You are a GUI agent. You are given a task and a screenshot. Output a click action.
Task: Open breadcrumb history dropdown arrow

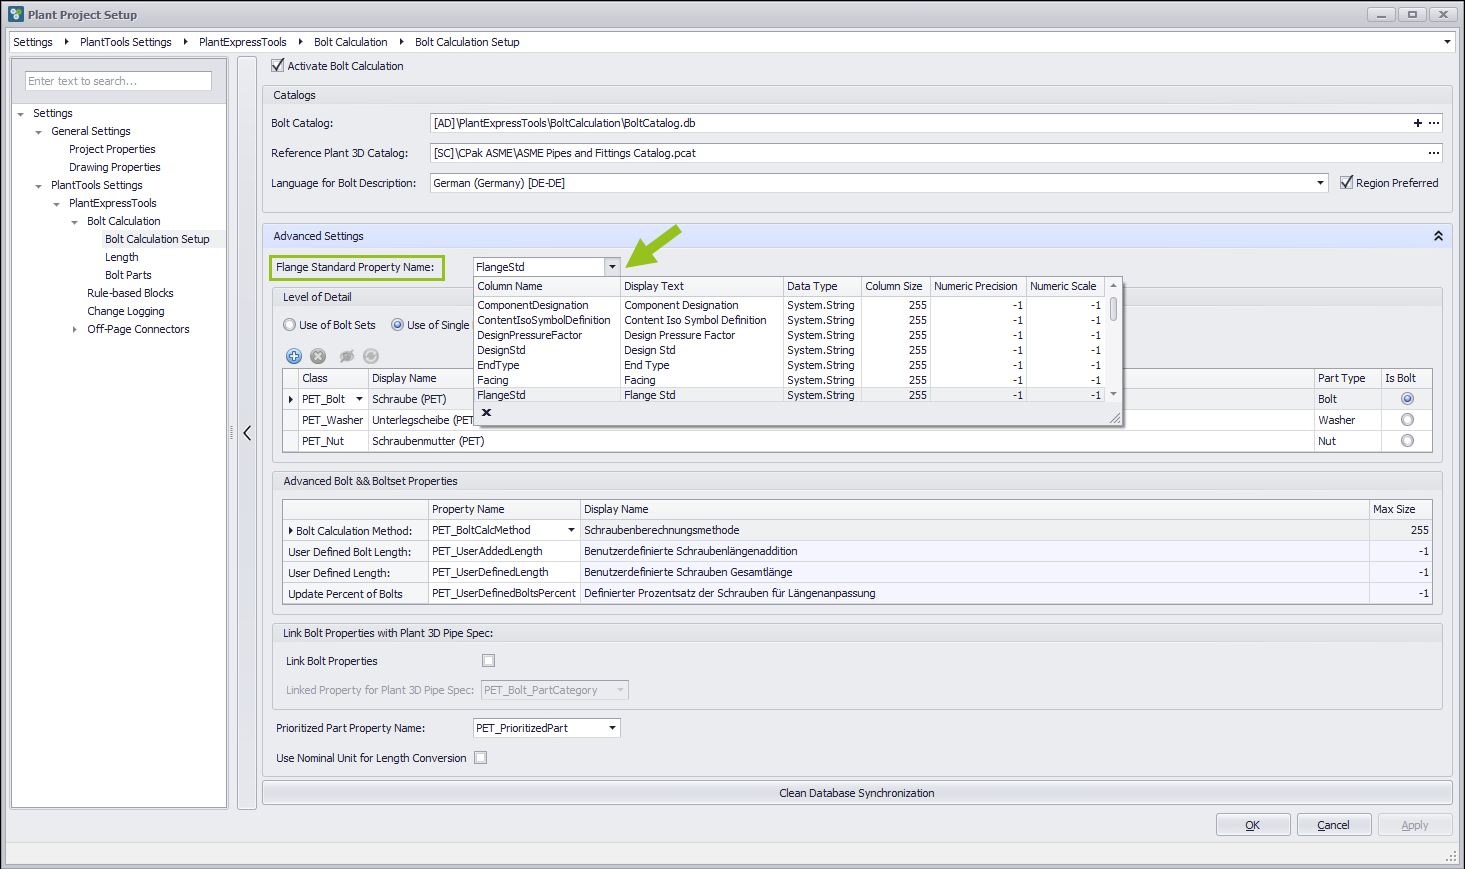(1446, 42)
